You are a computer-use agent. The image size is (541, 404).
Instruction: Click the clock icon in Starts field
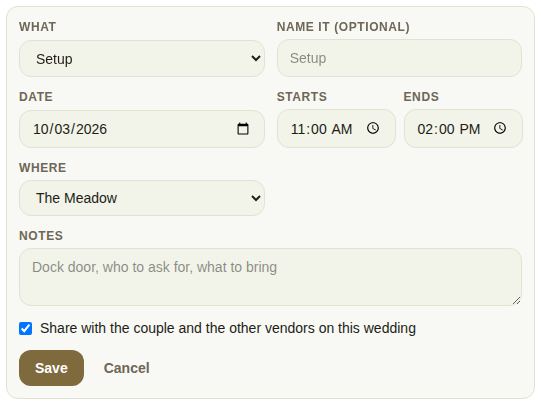pyautogui.click(x=373, y=128)
